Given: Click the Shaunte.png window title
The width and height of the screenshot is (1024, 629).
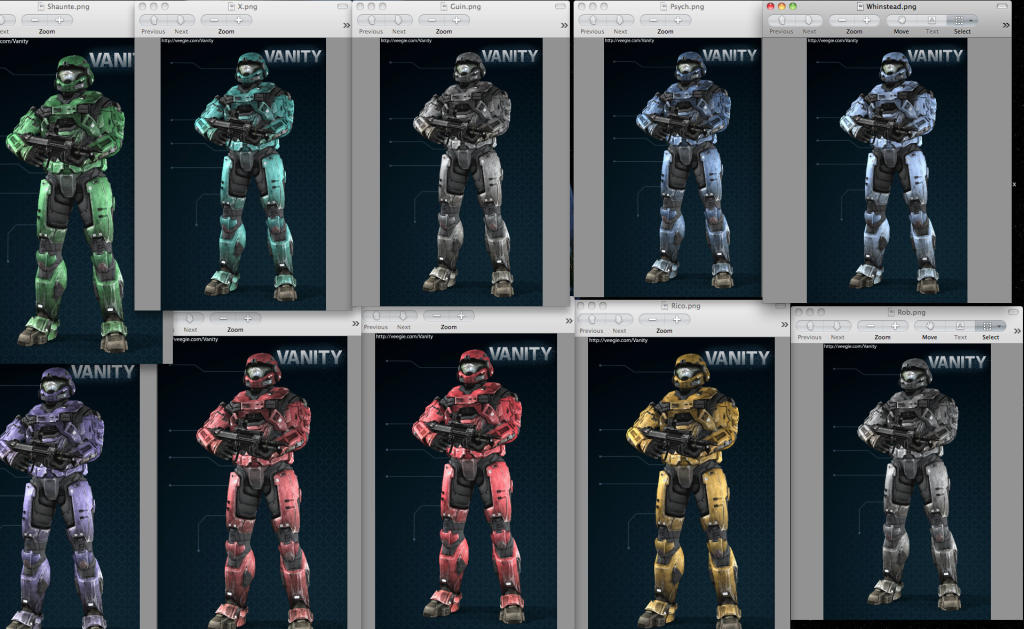Looking at the screenshot, I should point(68,7).
